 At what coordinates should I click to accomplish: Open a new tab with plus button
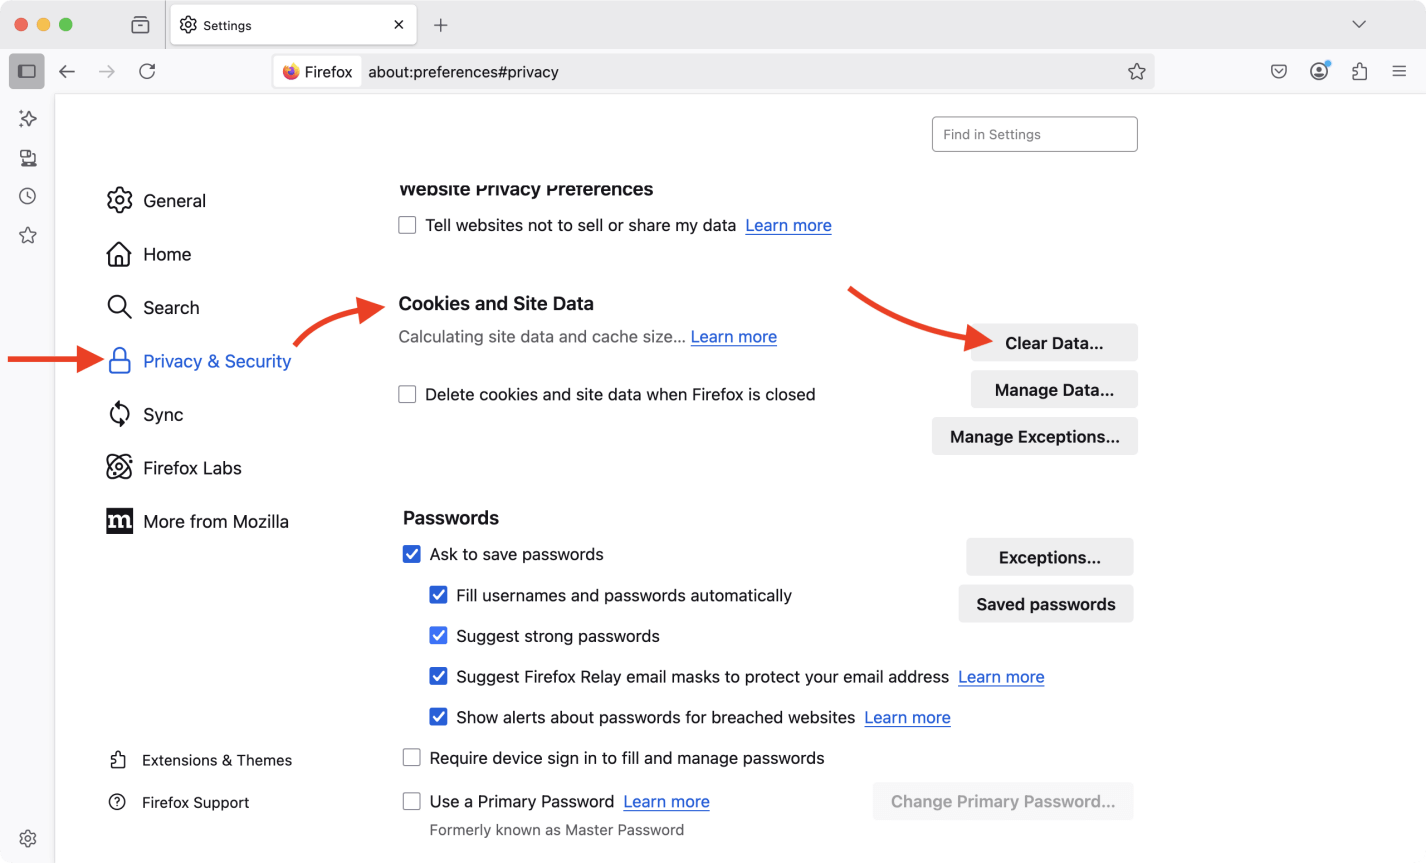tap(441, 25)
